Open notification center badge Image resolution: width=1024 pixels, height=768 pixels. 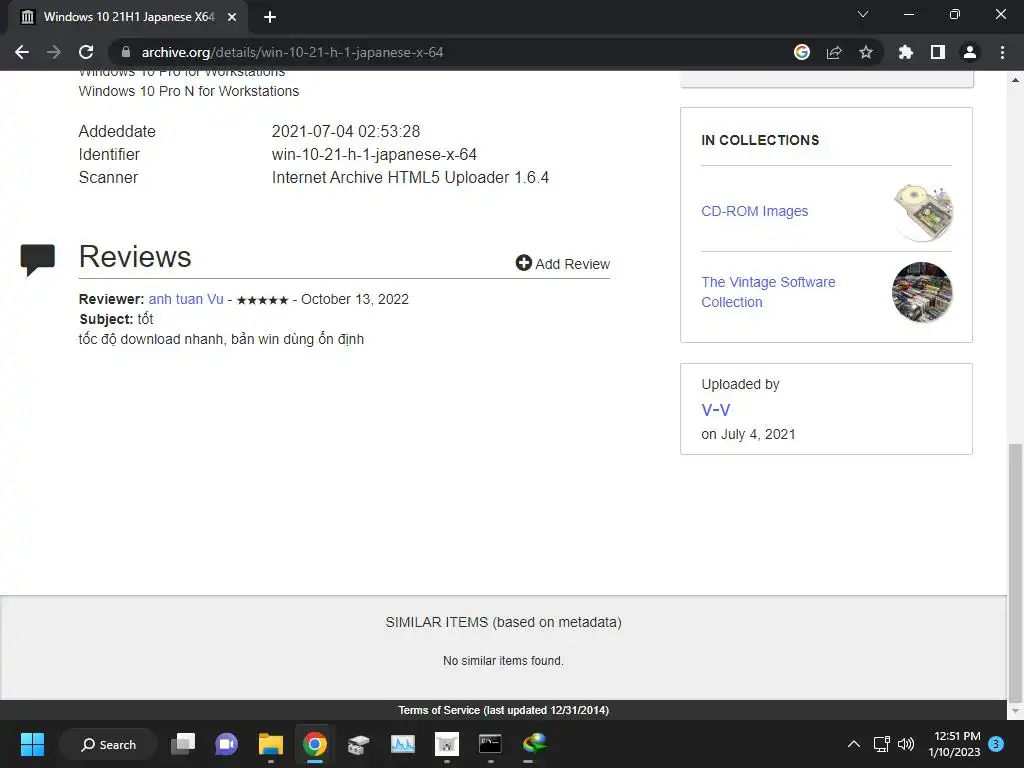coord(996,744)
